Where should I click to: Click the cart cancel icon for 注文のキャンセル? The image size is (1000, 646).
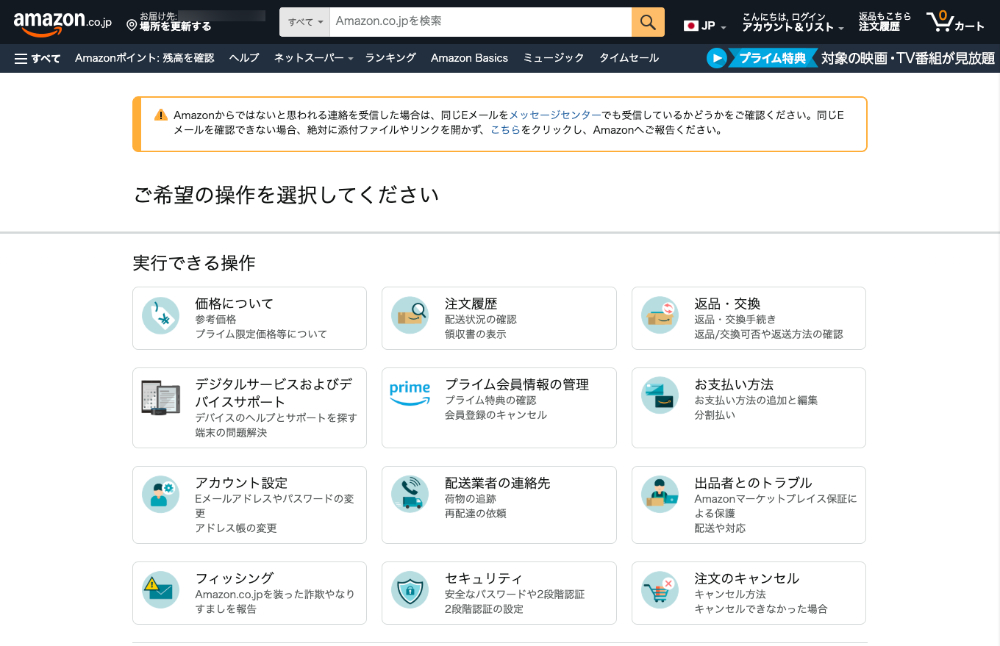pos(660,590)
